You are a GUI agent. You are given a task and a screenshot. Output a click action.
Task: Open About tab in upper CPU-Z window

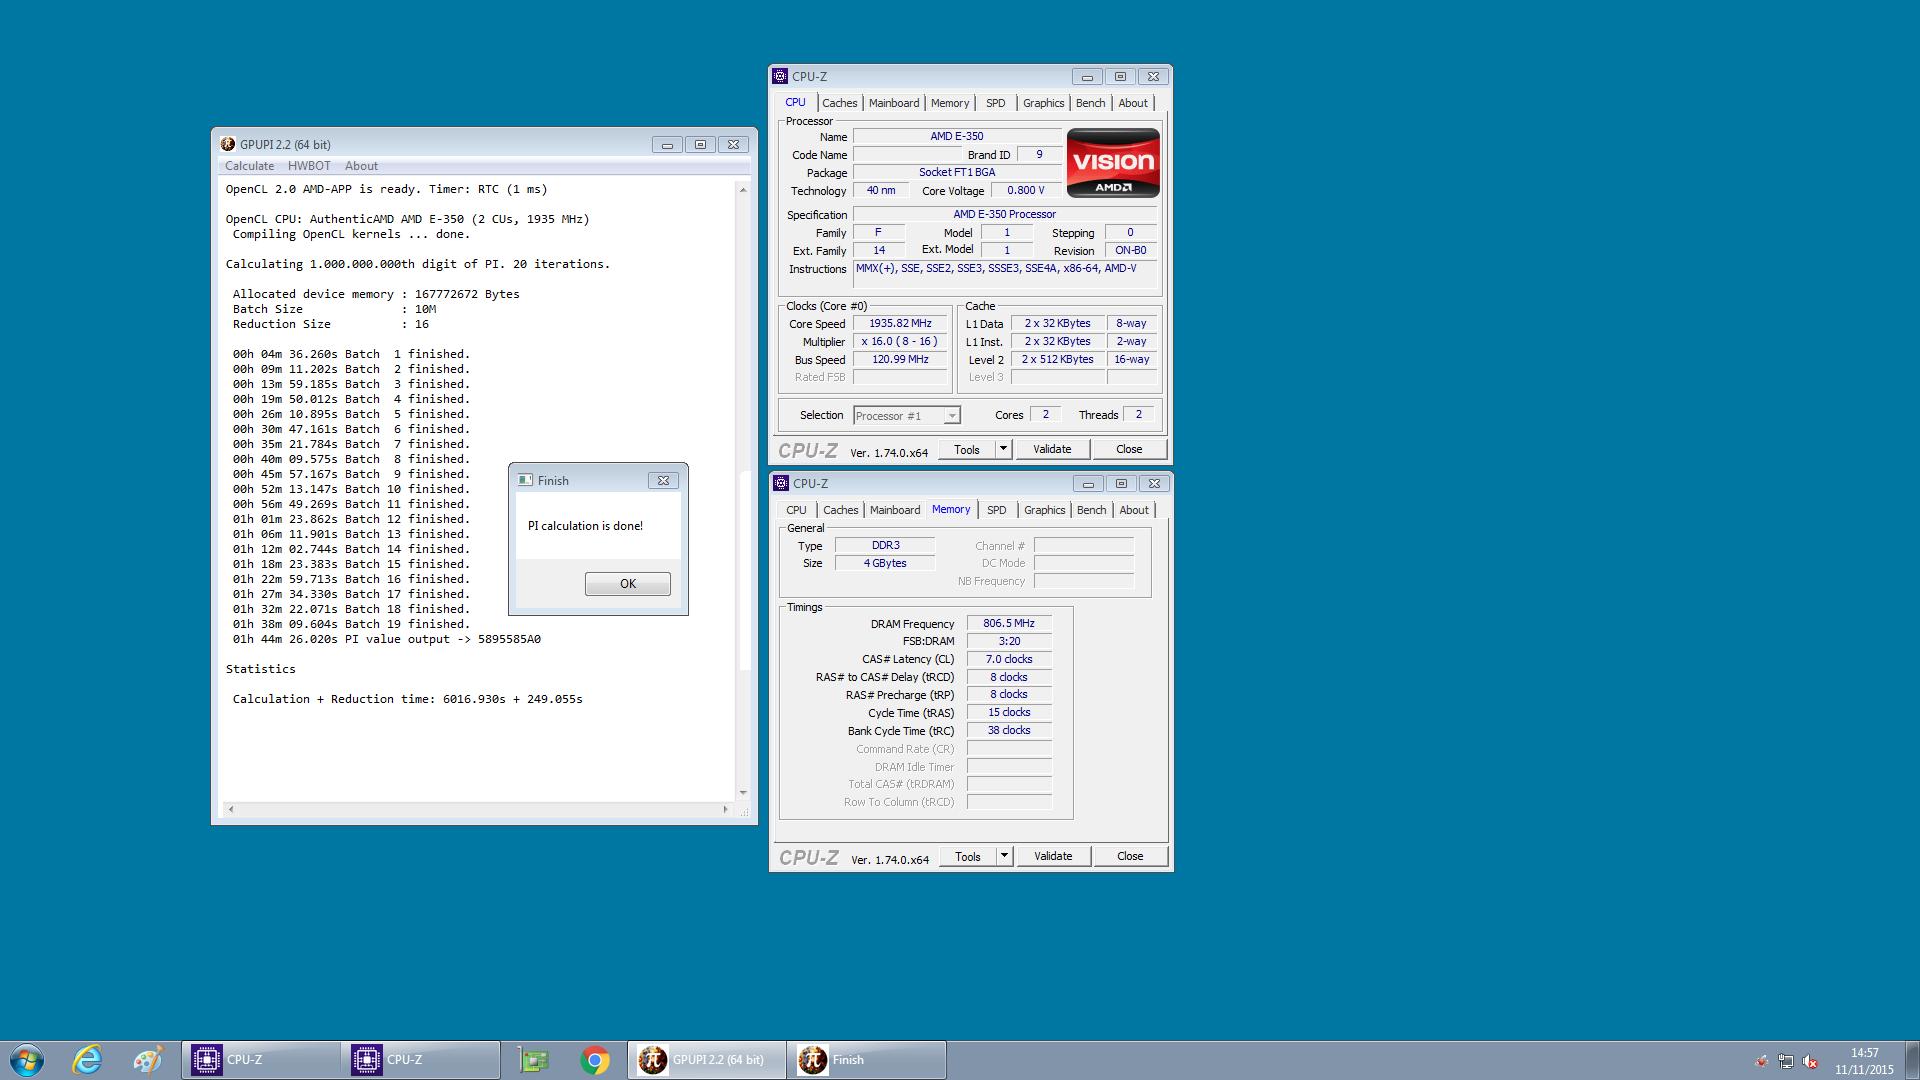[x=1133, y=103]
